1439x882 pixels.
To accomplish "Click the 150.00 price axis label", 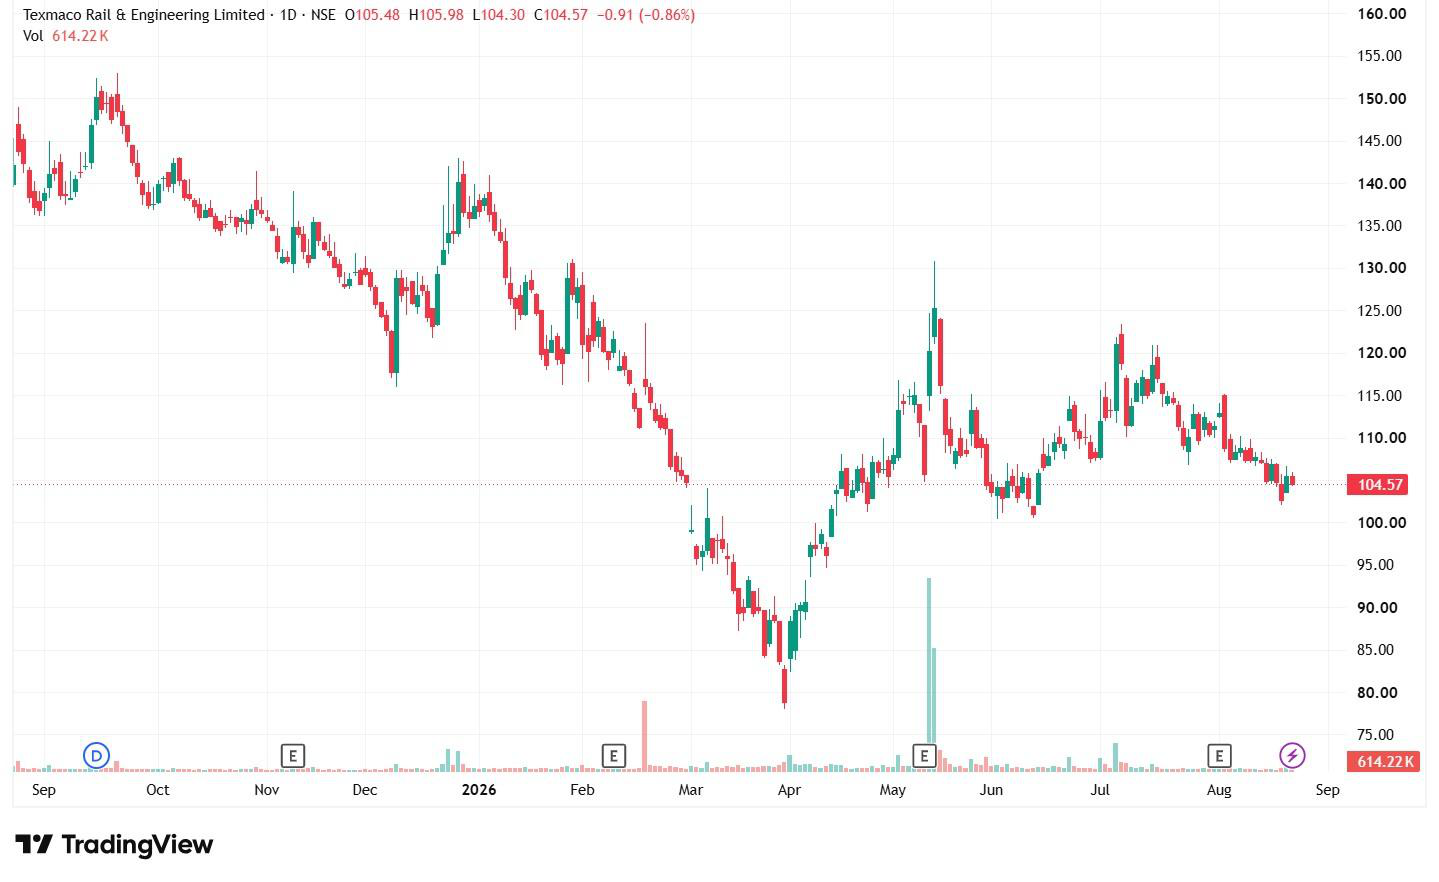I will tap(1381, 99).
